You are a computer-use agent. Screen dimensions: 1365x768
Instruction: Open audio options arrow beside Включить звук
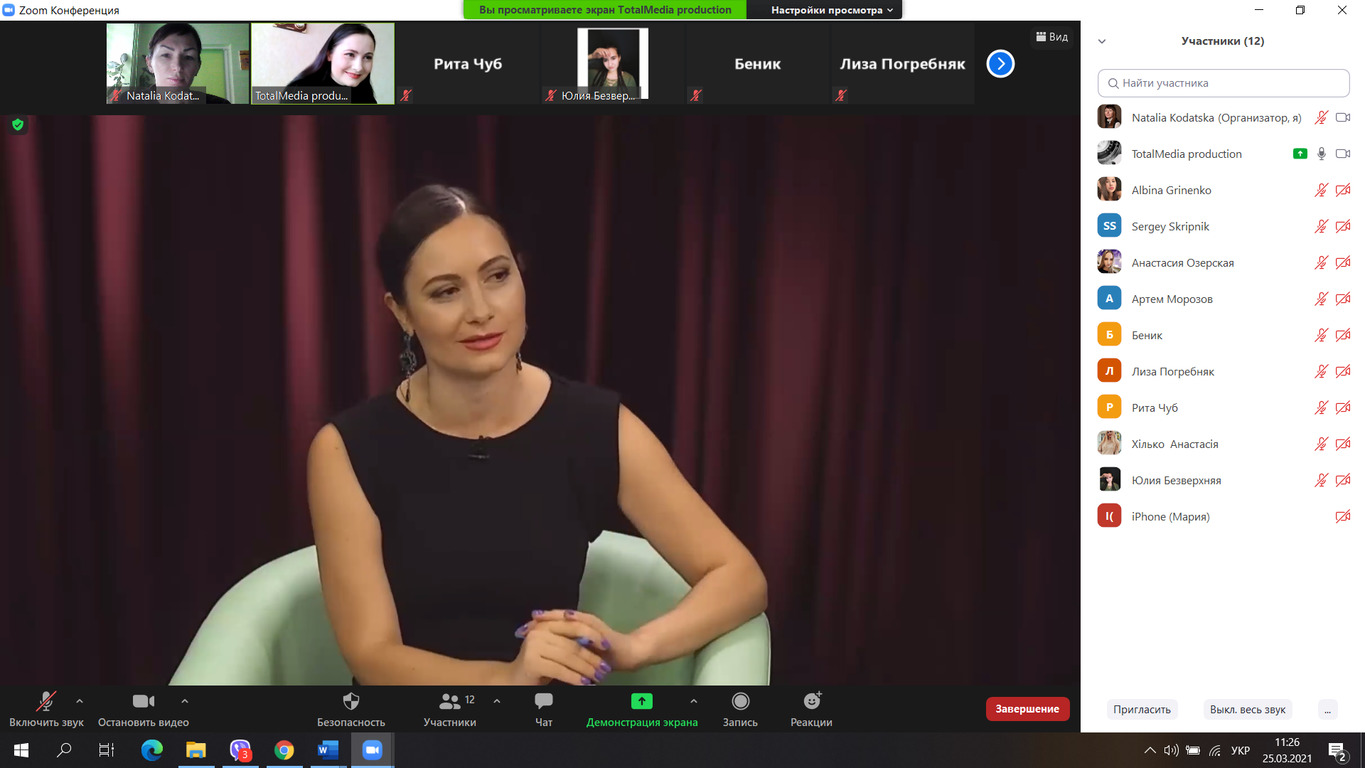(x=79, y=701)
